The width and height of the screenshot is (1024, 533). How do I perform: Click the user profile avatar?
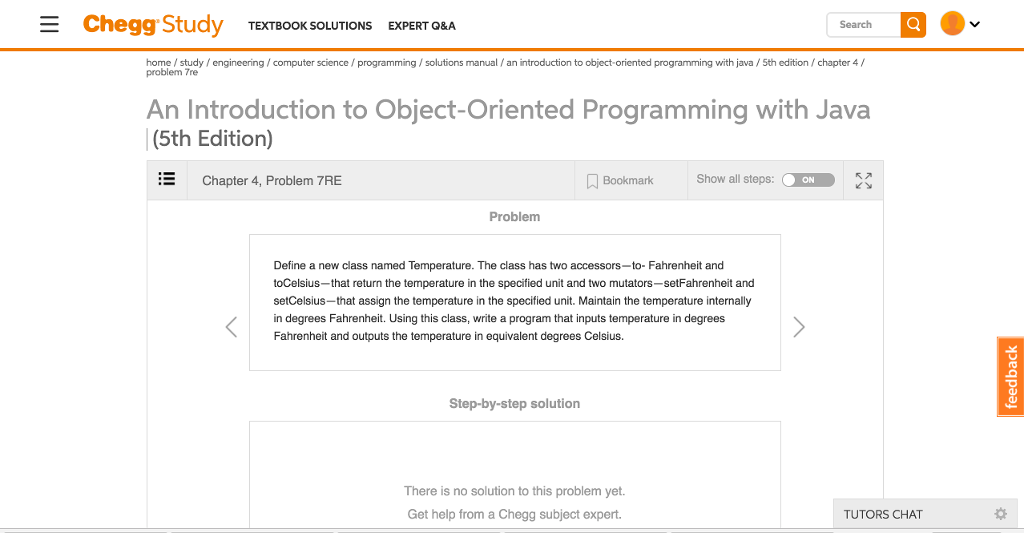[952, 24]
